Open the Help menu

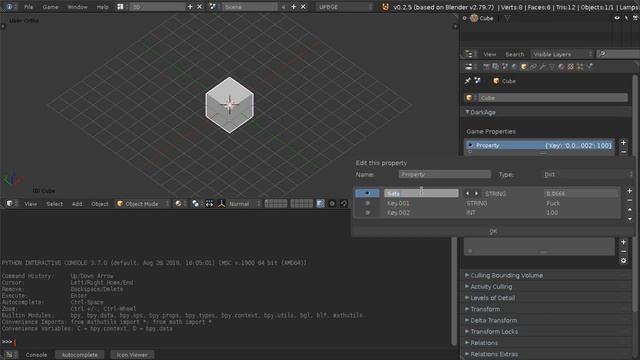point(102,7)
